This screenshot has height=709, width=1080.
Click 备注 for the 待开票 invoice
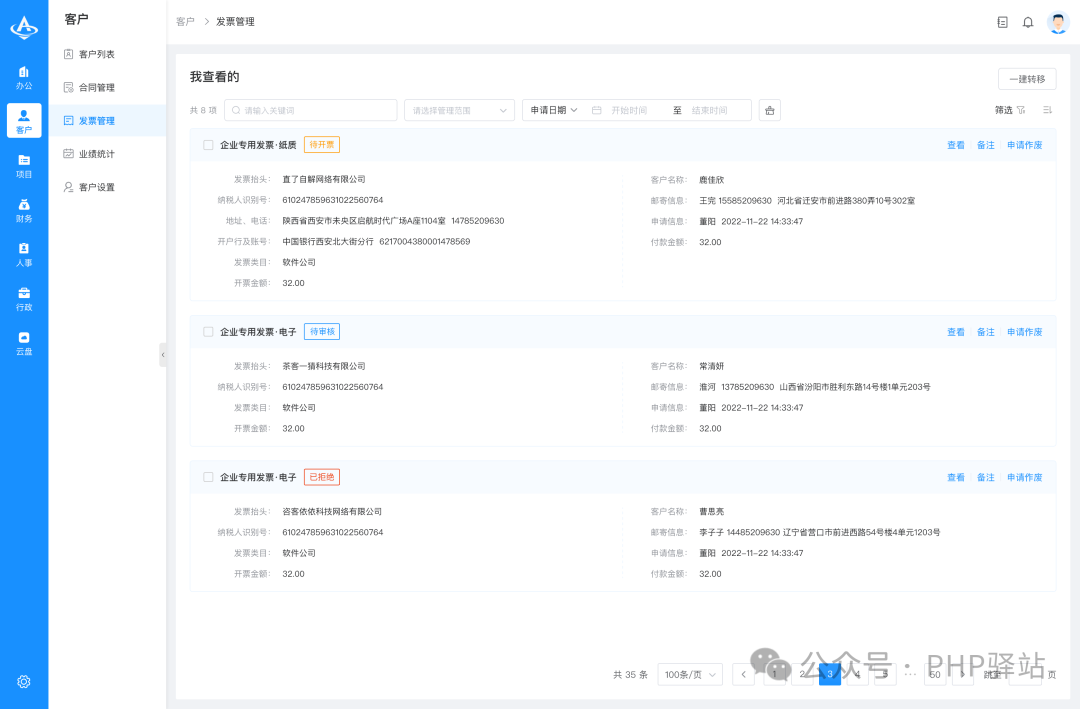coord(986,145)
